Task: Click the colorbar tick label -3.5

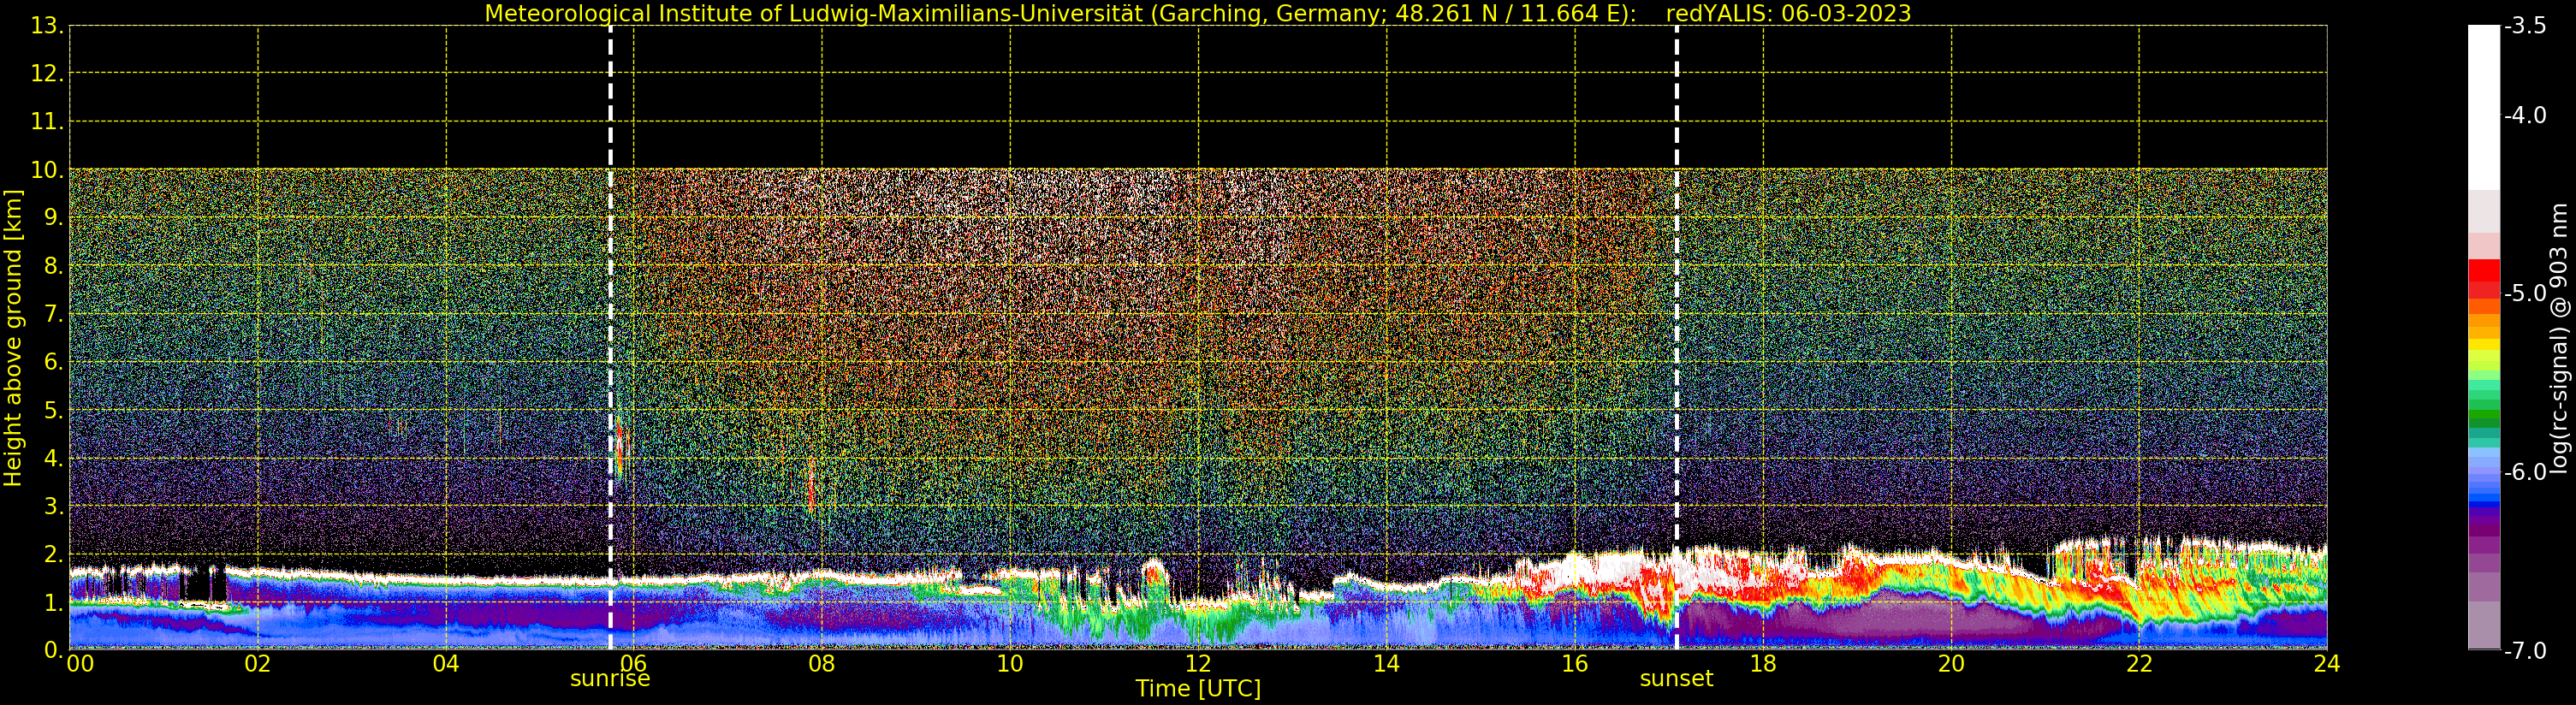Action: (x=2525, y=26)
